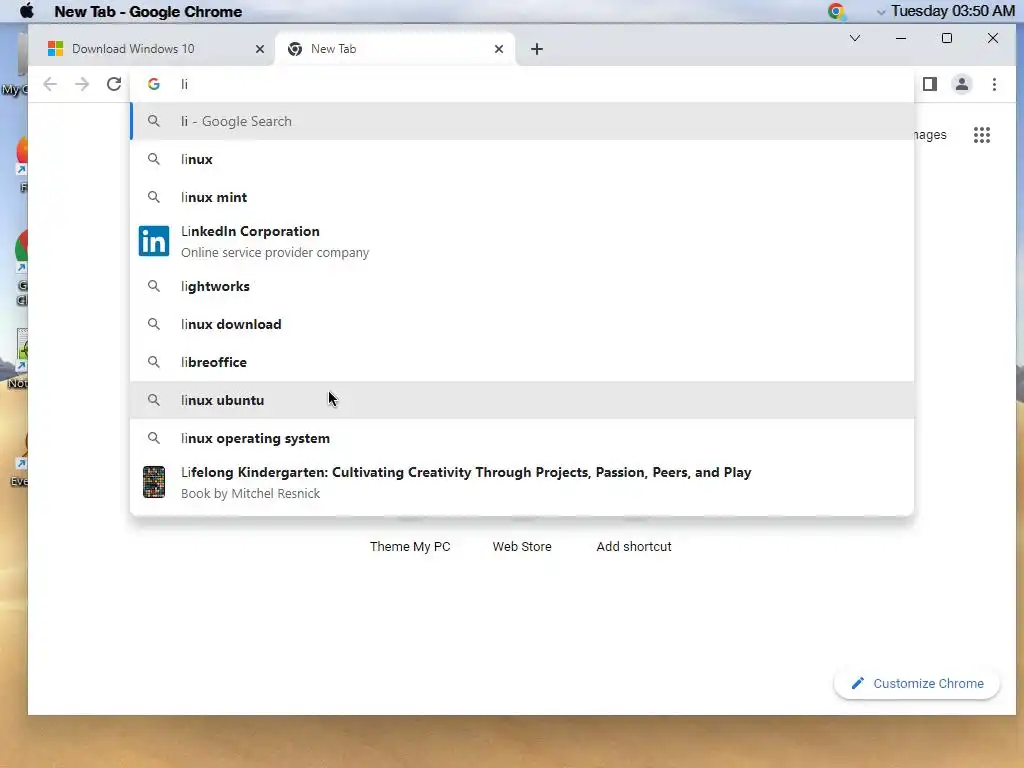
Task: Go back using the back arrow
Action: point(50,84)
